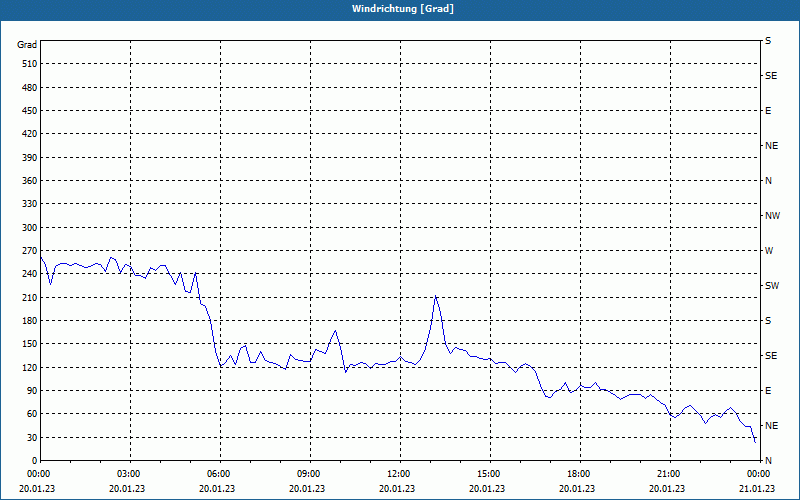Click the 'SE' compass label level with 120
This screenshot has height=500, width=800.
[771, 356]
